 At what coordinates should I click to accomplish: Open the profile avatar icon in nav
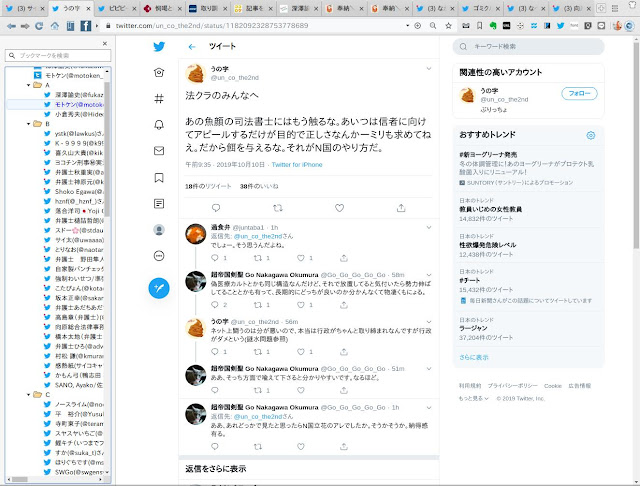159,230
